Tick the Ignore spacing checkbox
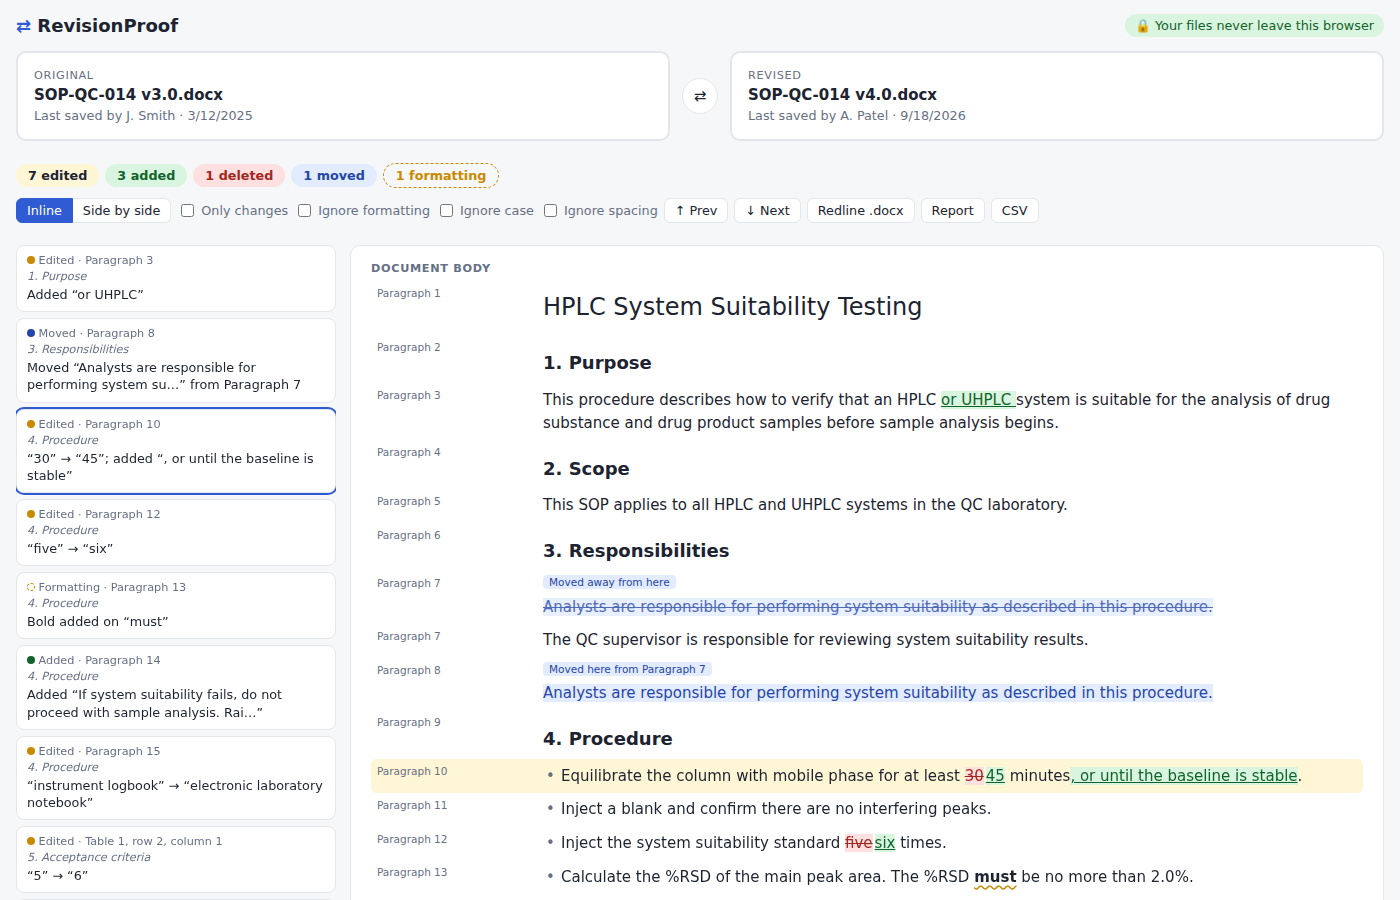The width and height of the screenshot is (1400, 900). click(550, 211)
